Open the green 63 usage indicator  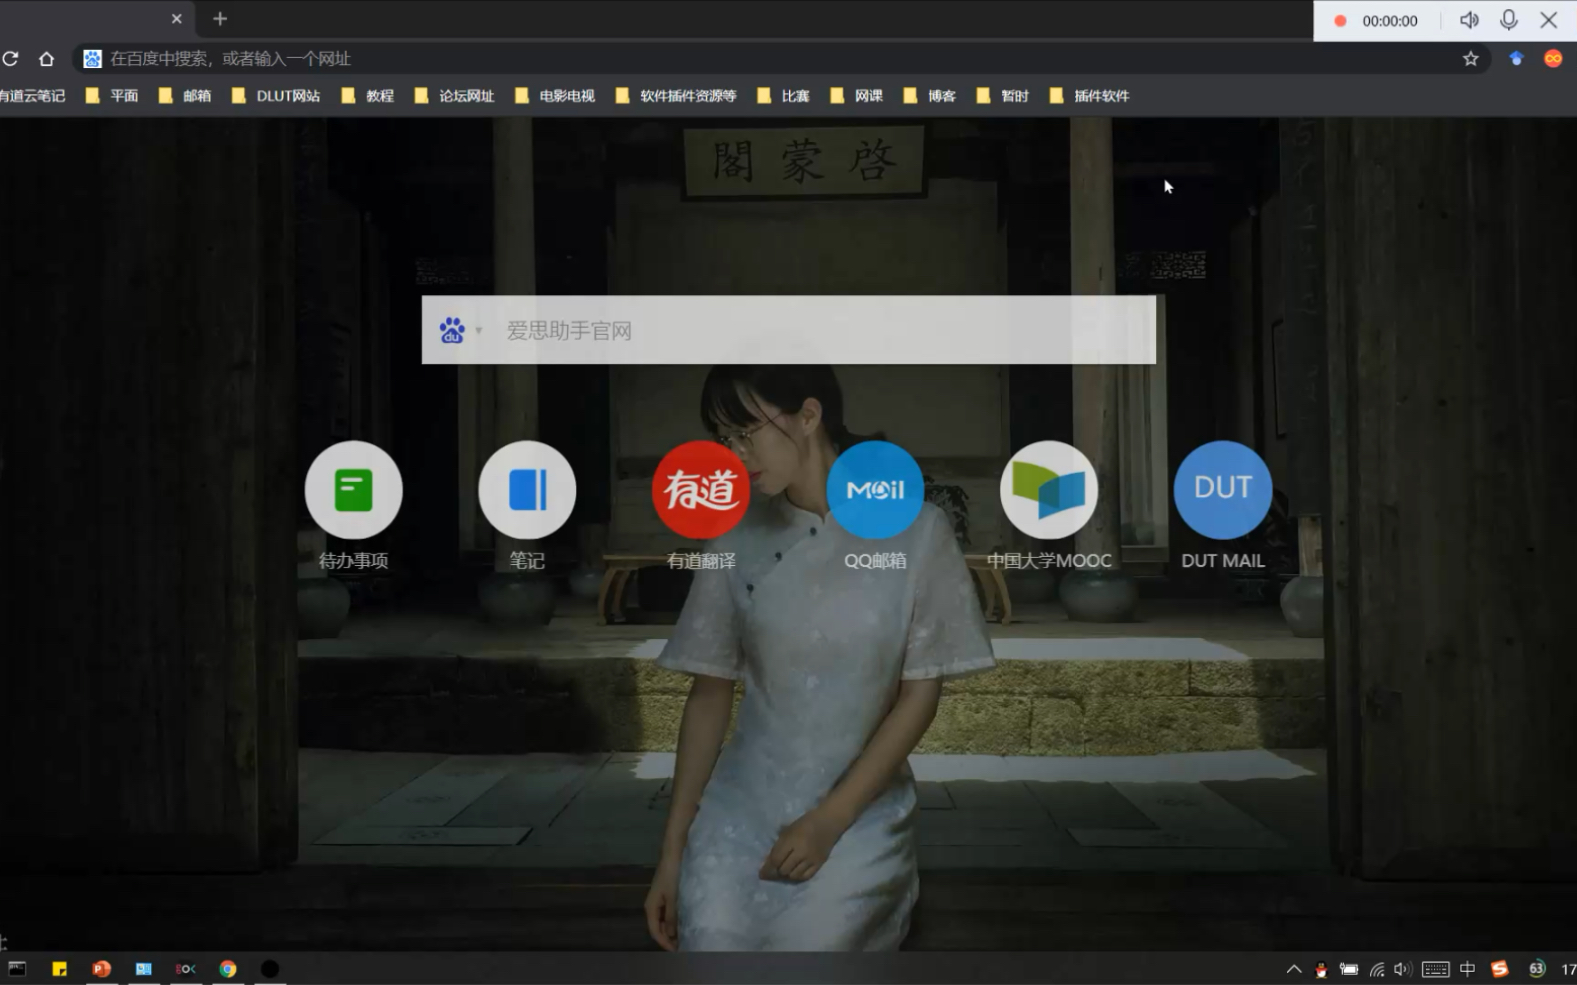click(1537, 968)
